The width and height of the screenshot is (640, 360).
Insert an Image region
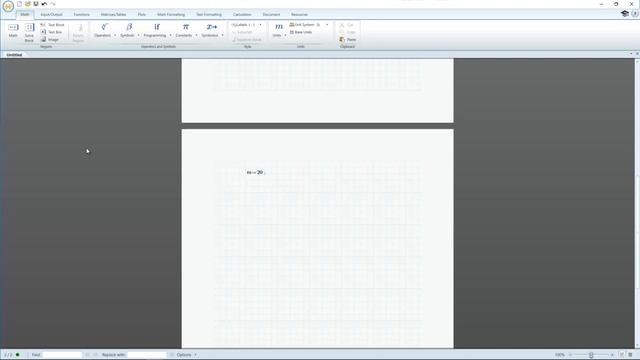(50, 40)
